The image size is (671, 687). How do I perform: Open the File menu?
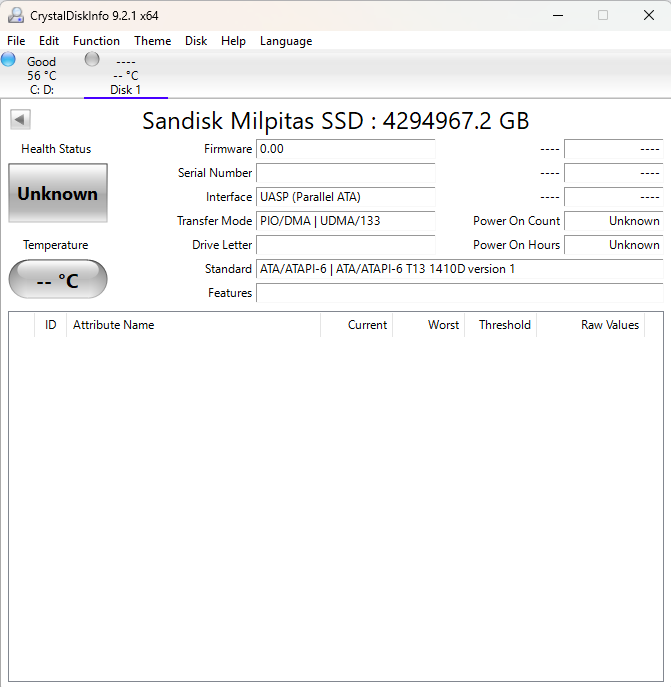click(x=16, y=41)
